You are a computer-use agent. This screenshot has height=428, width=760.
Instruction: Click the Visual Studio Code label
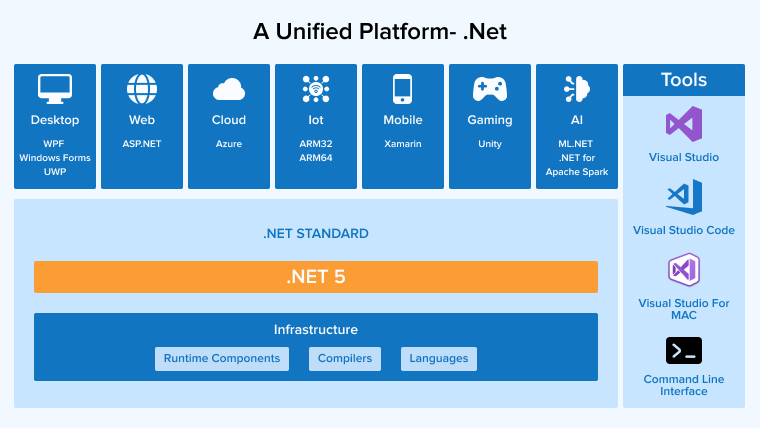click(683, 230)
